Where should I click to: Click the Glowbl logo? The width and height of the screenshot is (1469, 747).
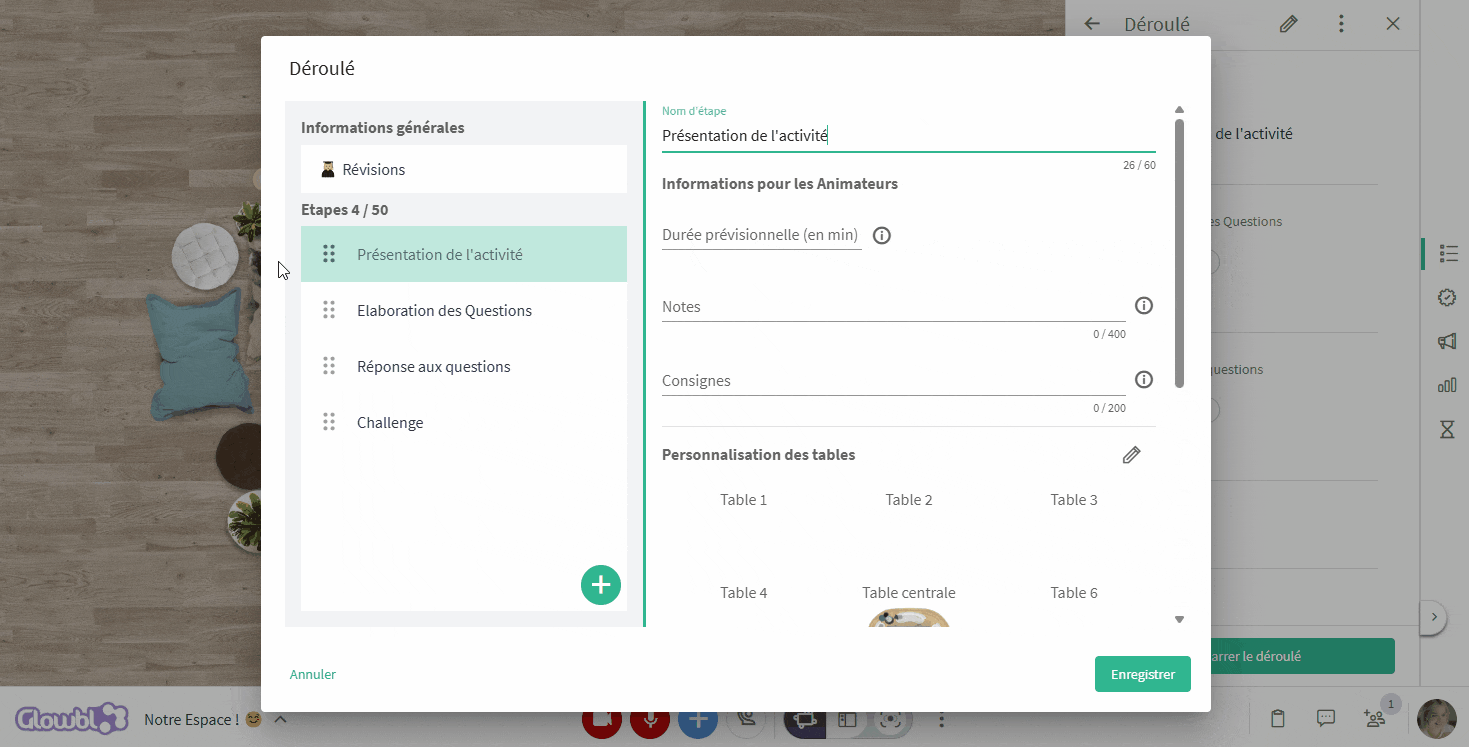click(x=72, y=719)
